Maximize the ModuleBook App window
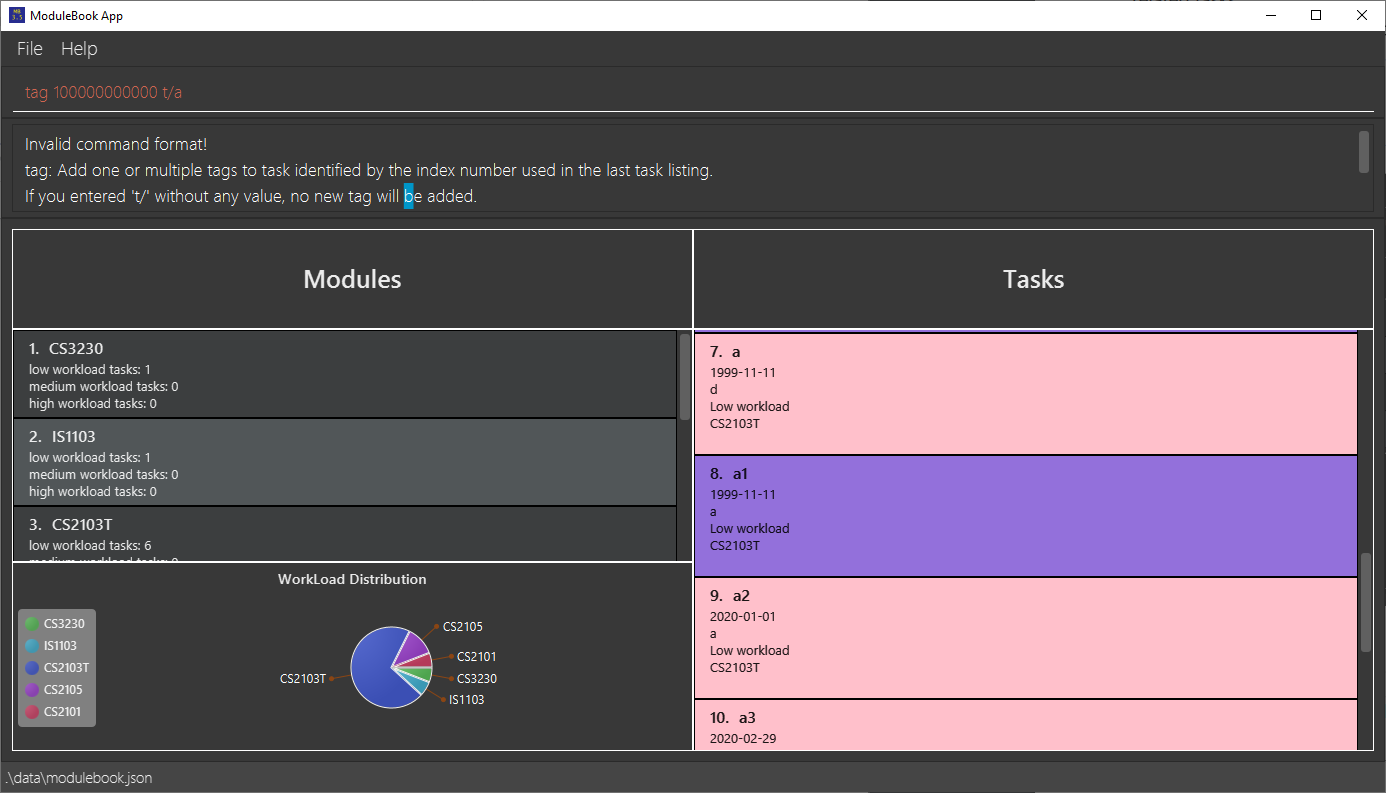This screenshot has width=1386, height=793. pyautogui.click(x=1316, y=15)
